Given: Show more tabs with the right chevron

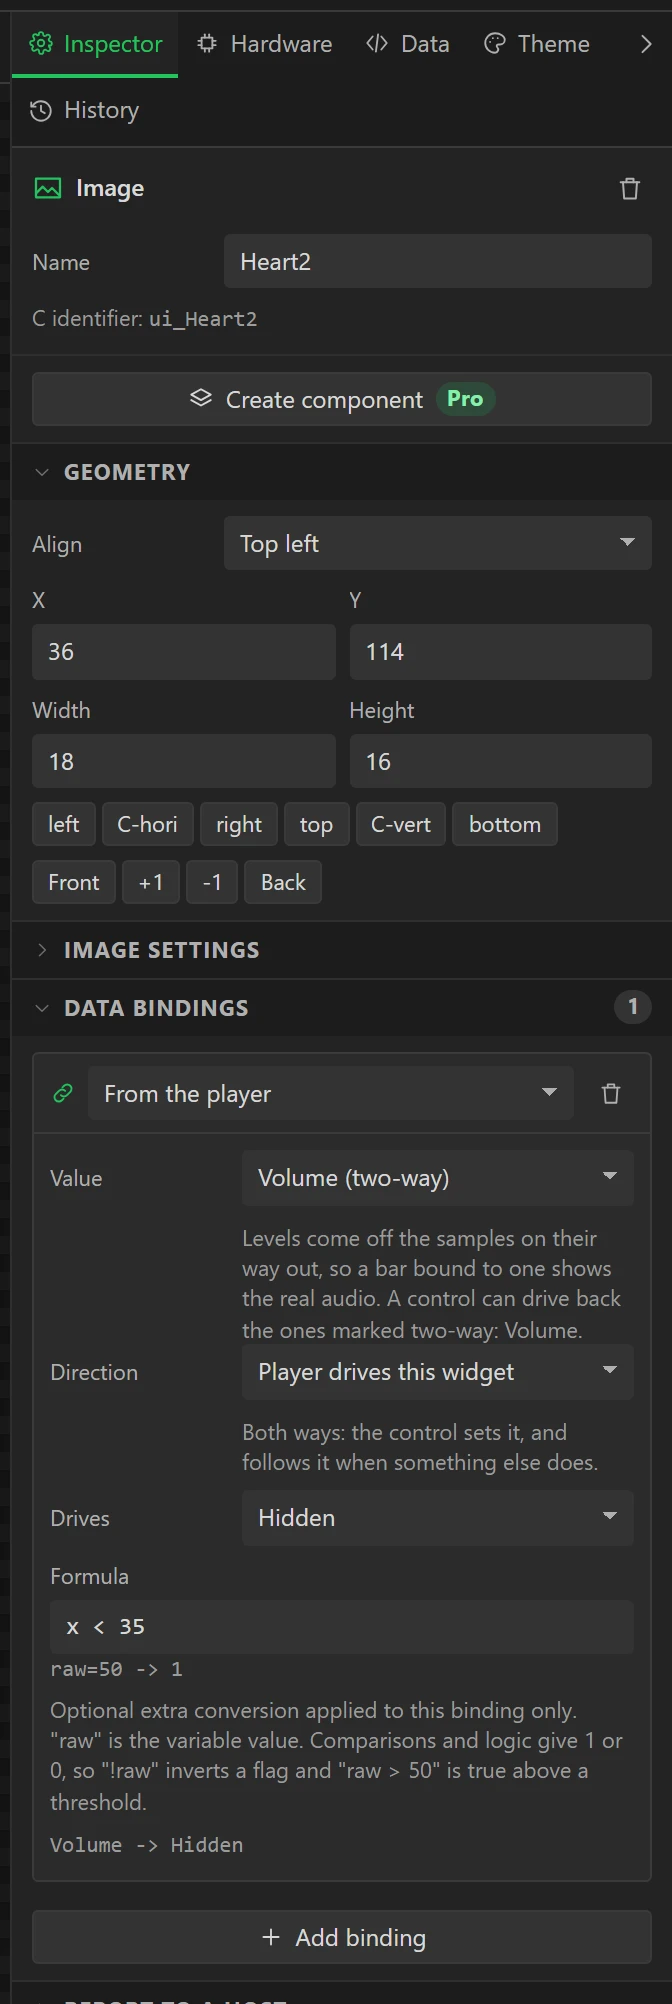Looking at the screenshot, I should pyautogui.click(x=646, y=44).
